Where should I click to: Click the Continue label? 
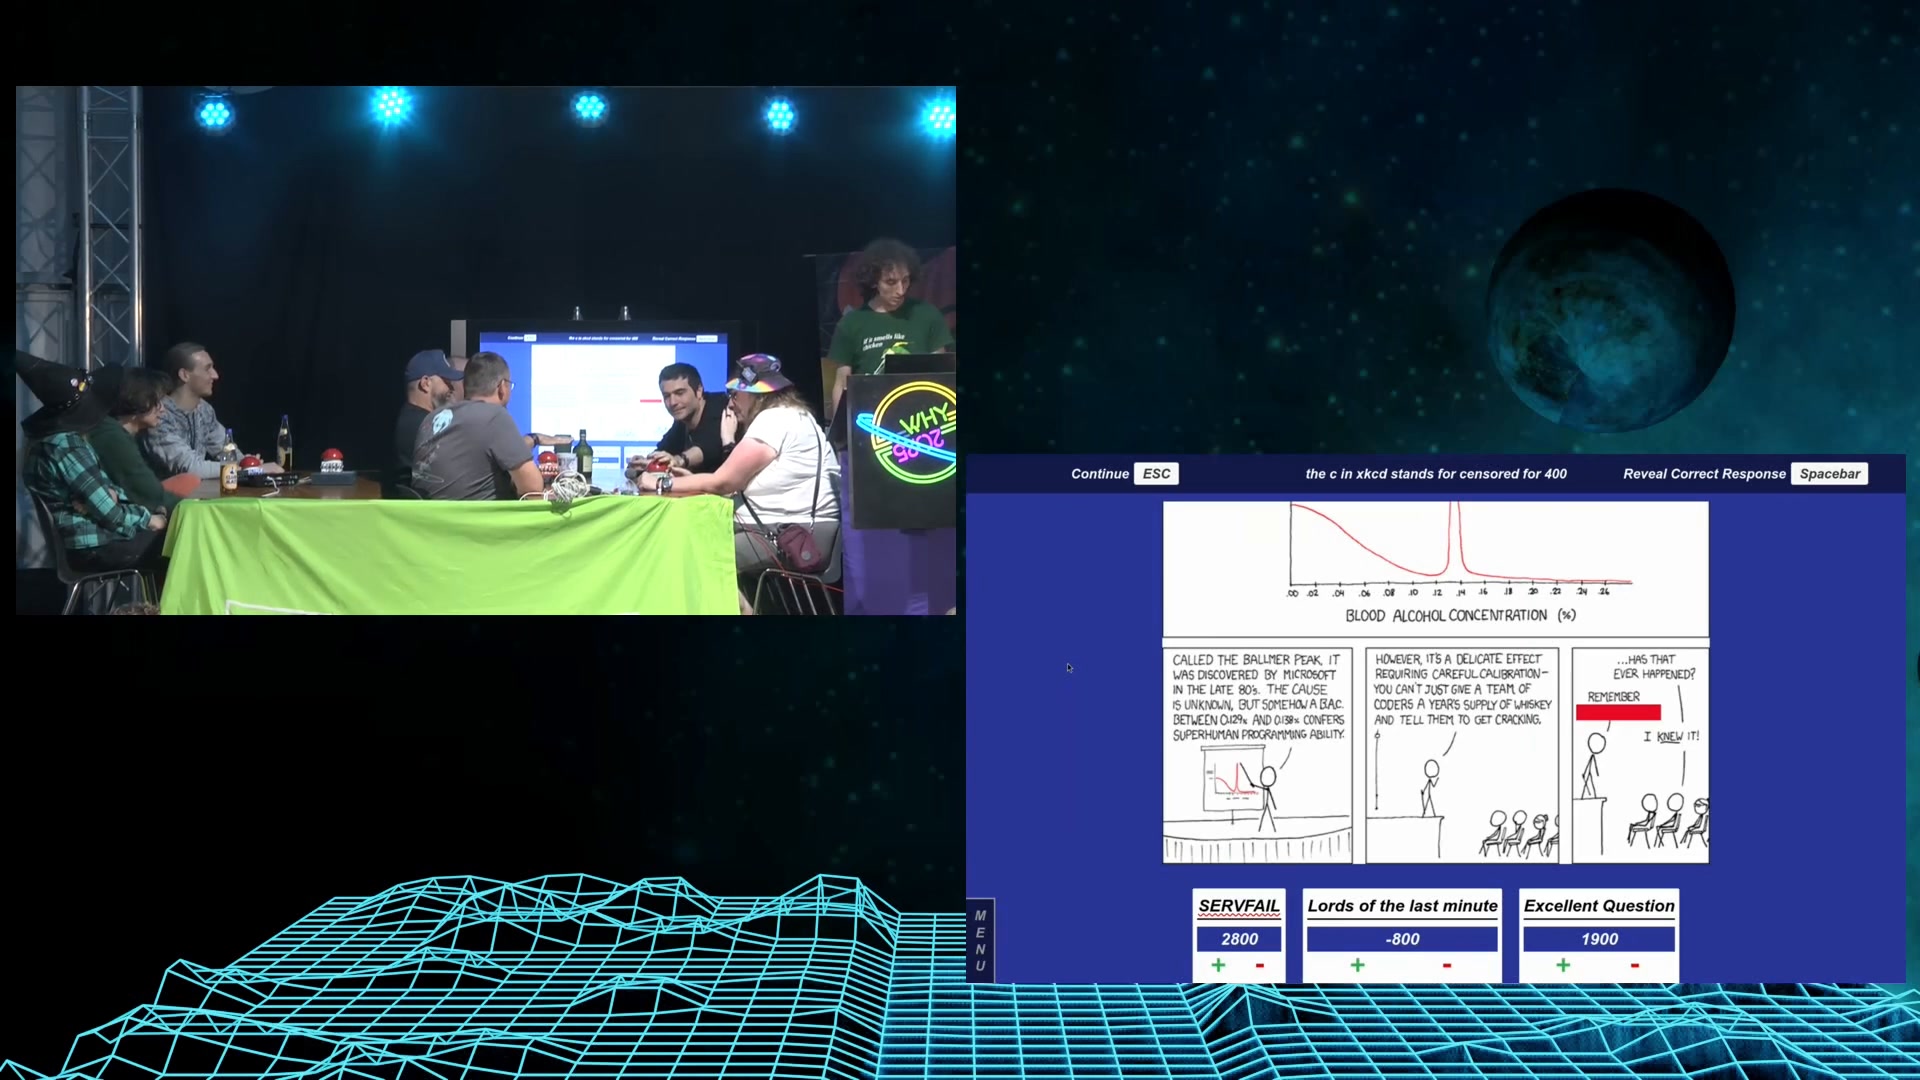pyautogui.click(x=1100, y=474)
